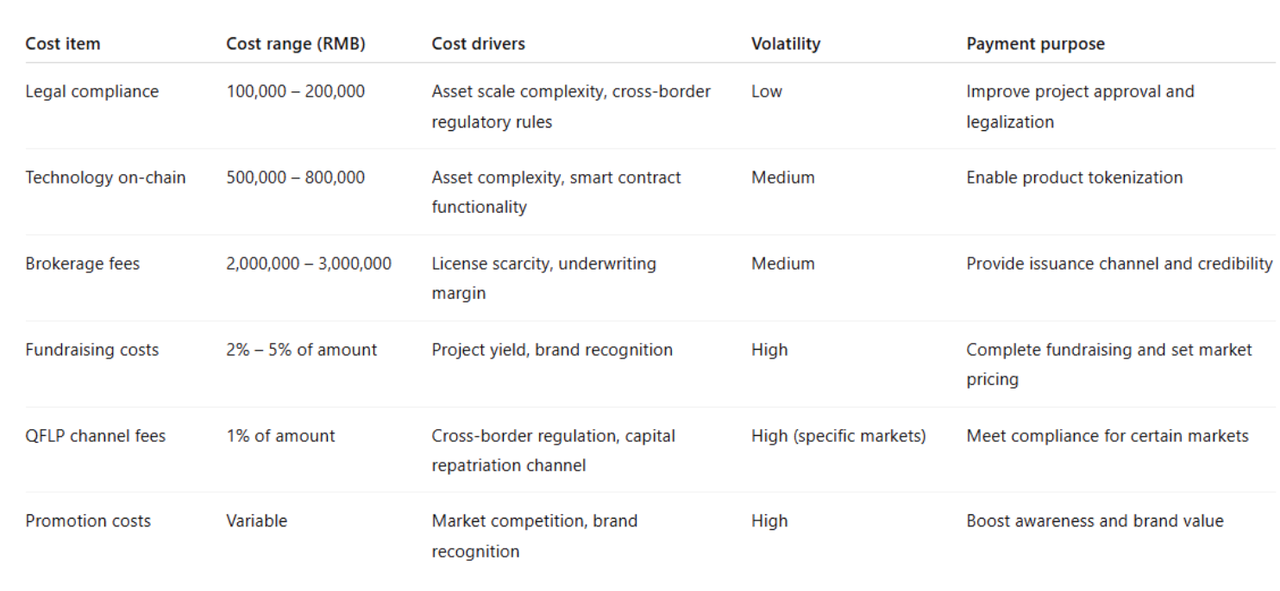This screenshot has height=591, width=1280.
Task: Click the '1% of amount' cell
Action: coord(280,436)
